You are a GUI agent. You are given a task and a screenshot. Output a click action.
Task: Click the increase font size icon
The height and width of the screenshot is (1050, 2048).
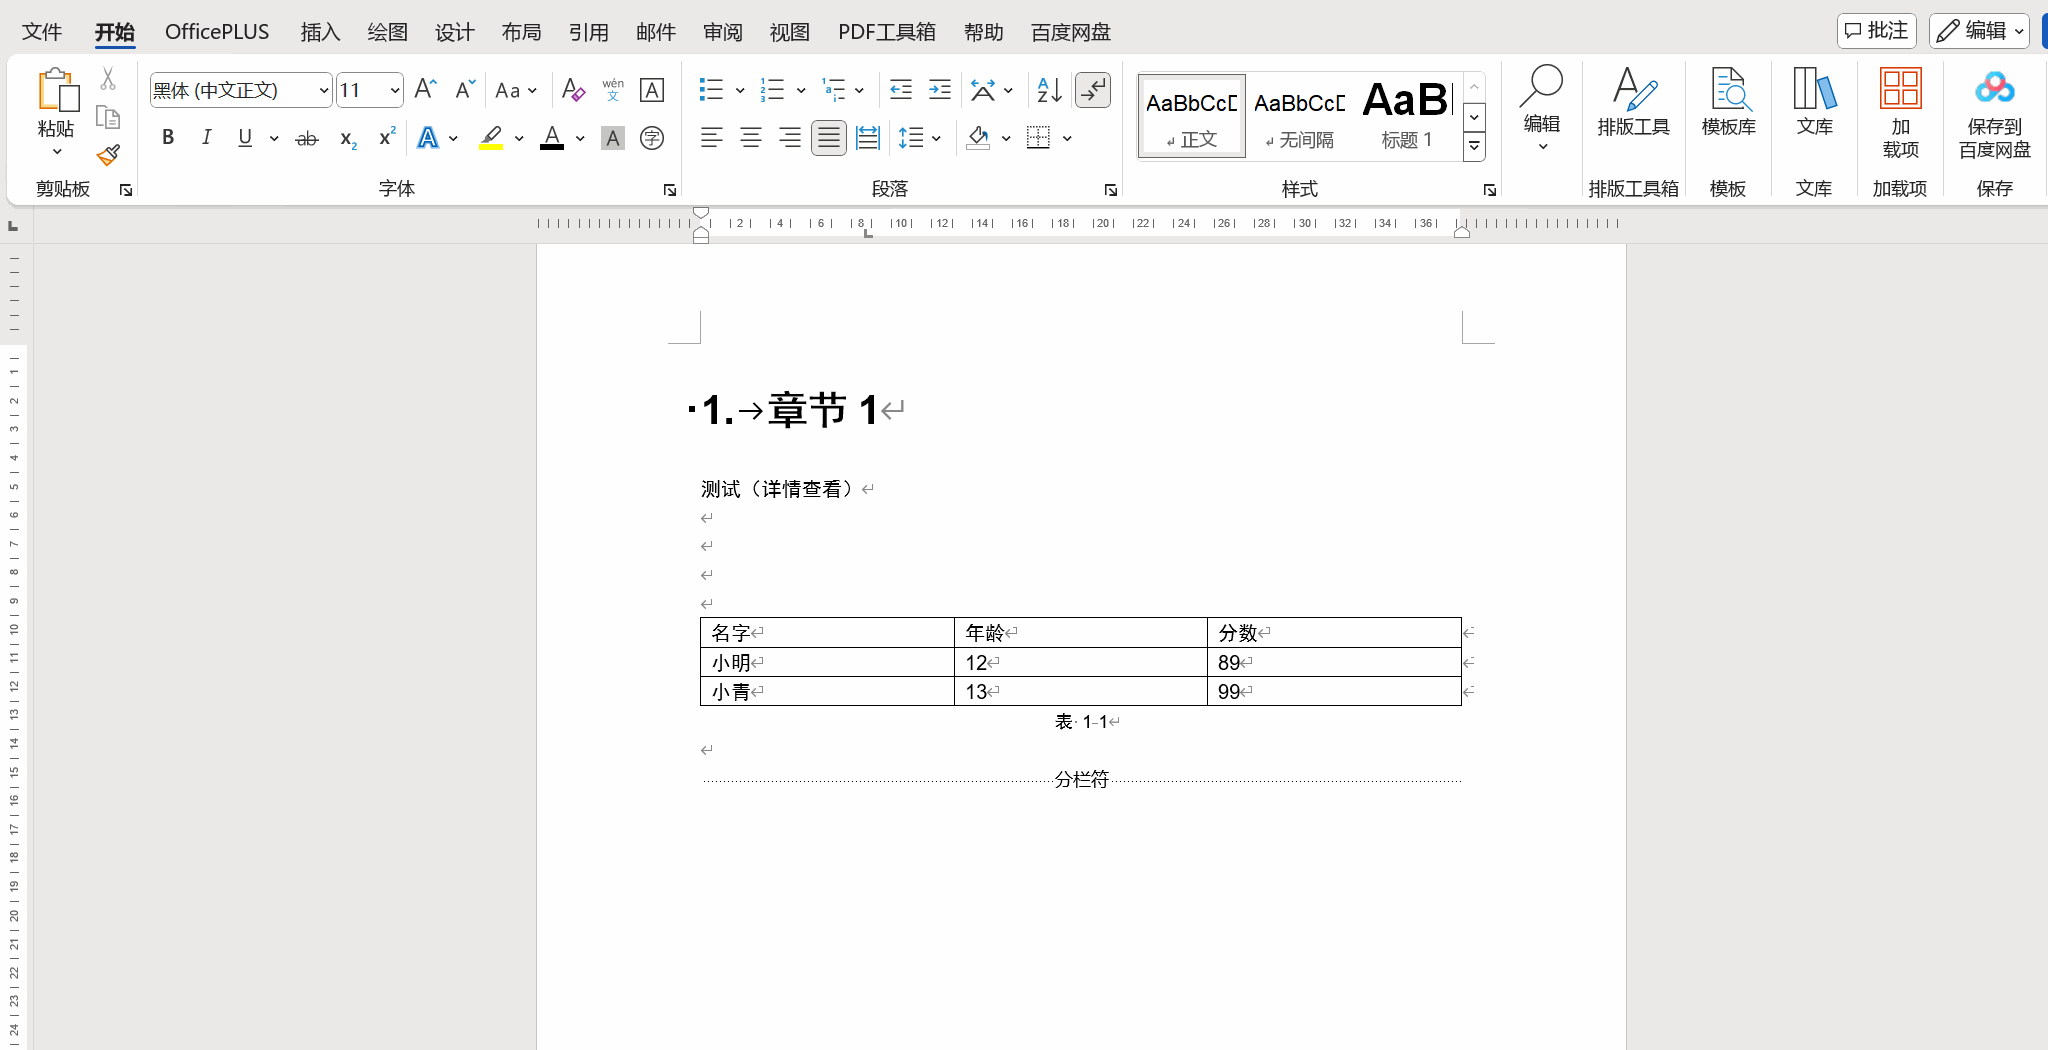(425, 90)
